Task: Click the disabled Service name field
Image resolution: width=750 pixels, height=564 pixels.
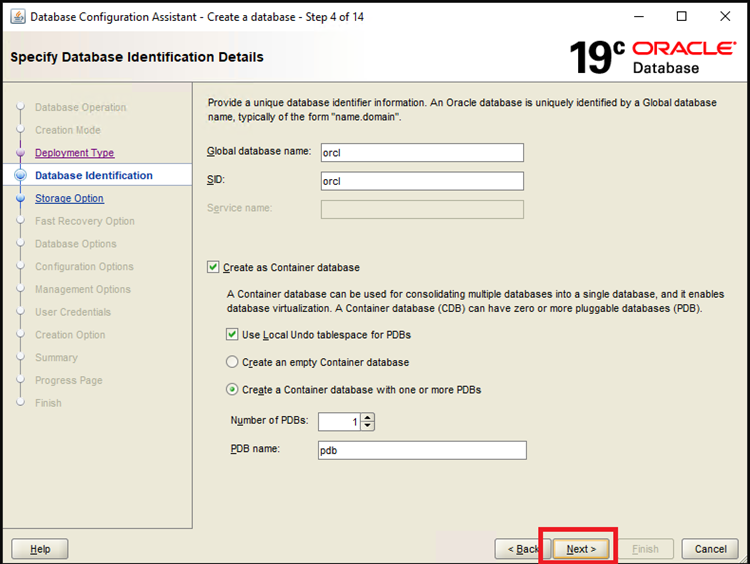Action: click(422, 210)
